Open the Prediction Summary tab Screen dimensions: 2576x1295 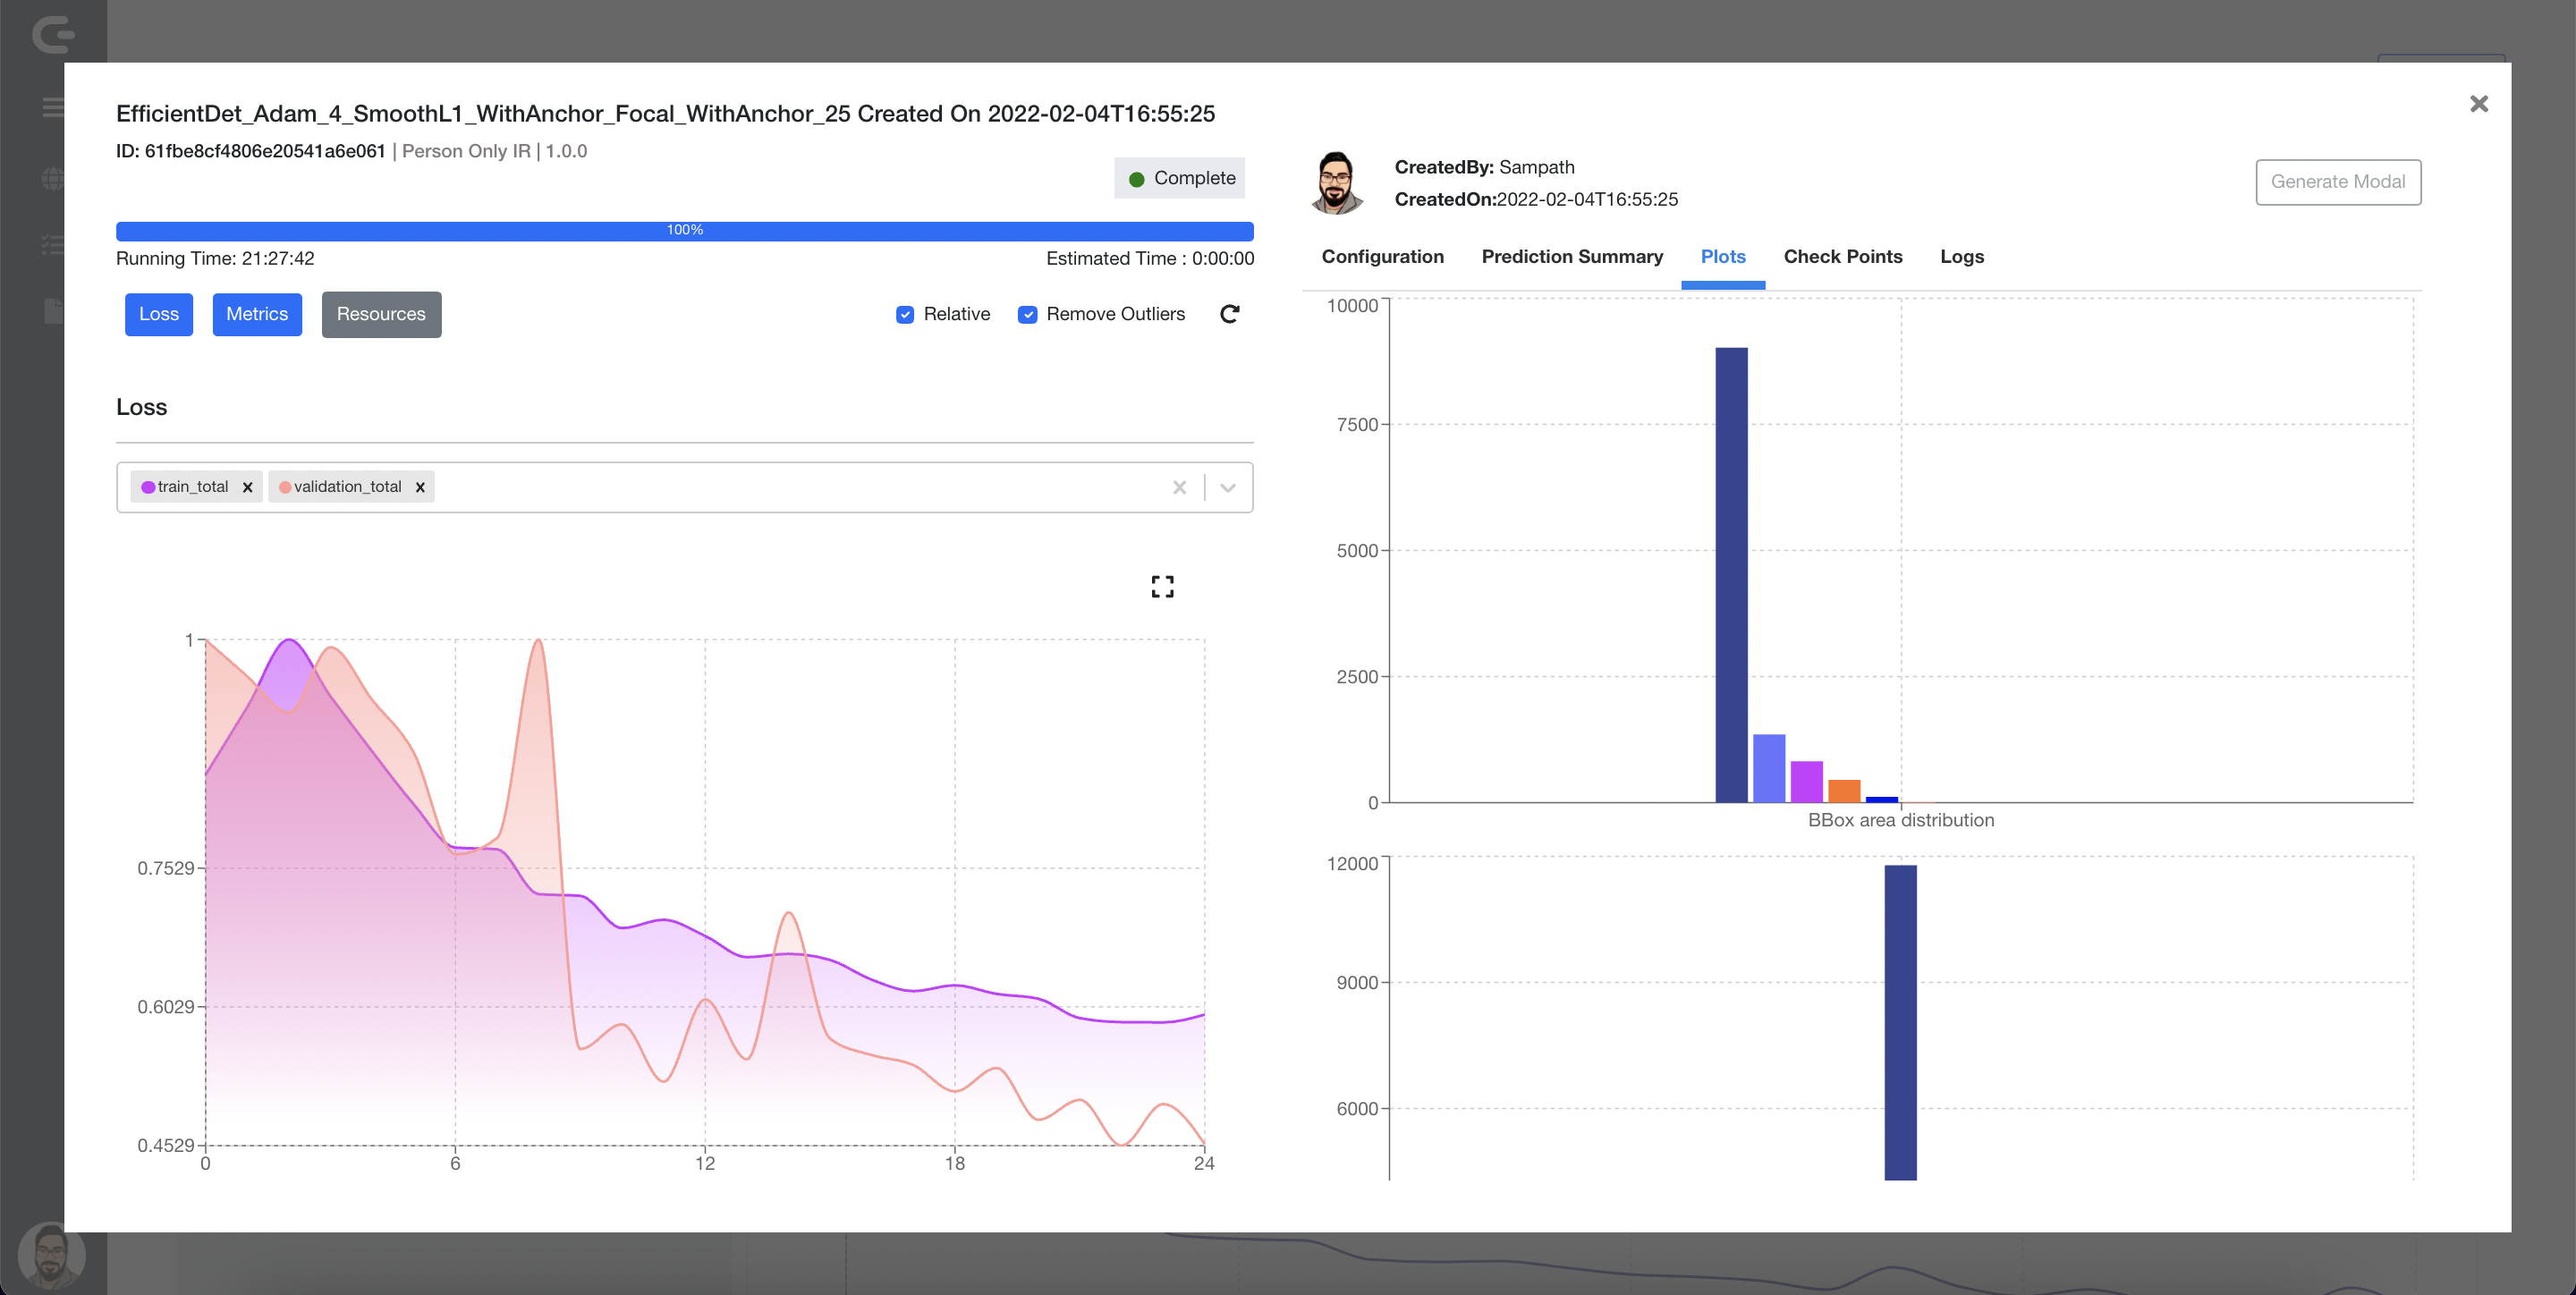click(1572, 257)
